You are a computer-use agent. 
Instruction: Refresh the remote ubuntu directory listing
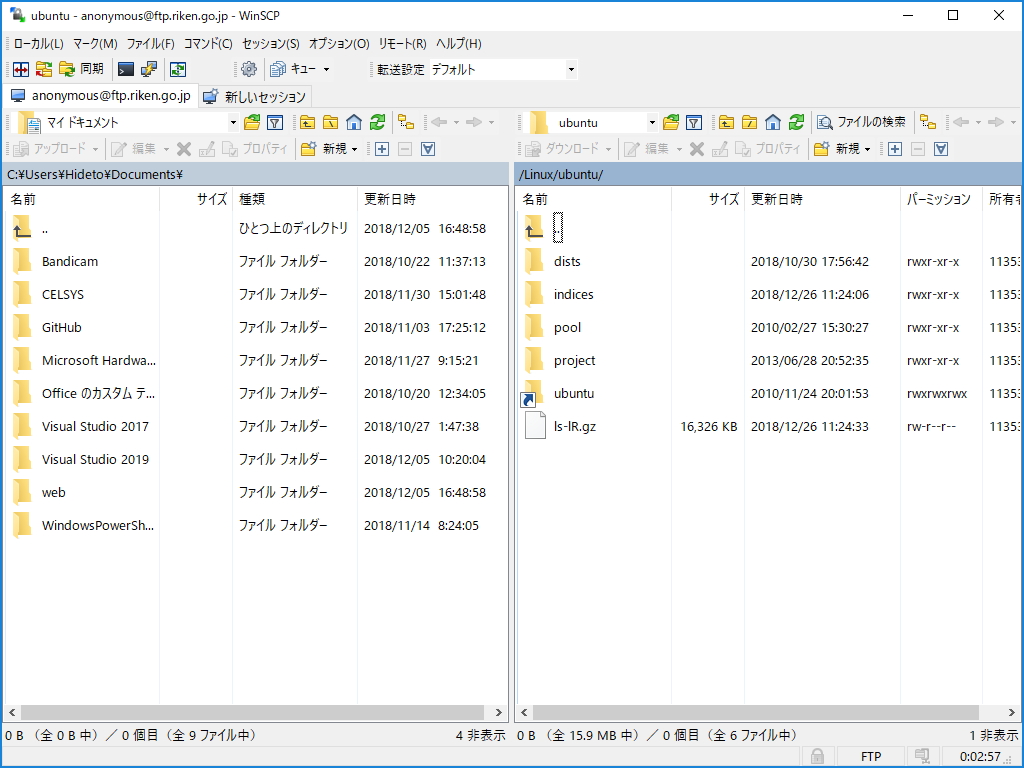point(796,121)
